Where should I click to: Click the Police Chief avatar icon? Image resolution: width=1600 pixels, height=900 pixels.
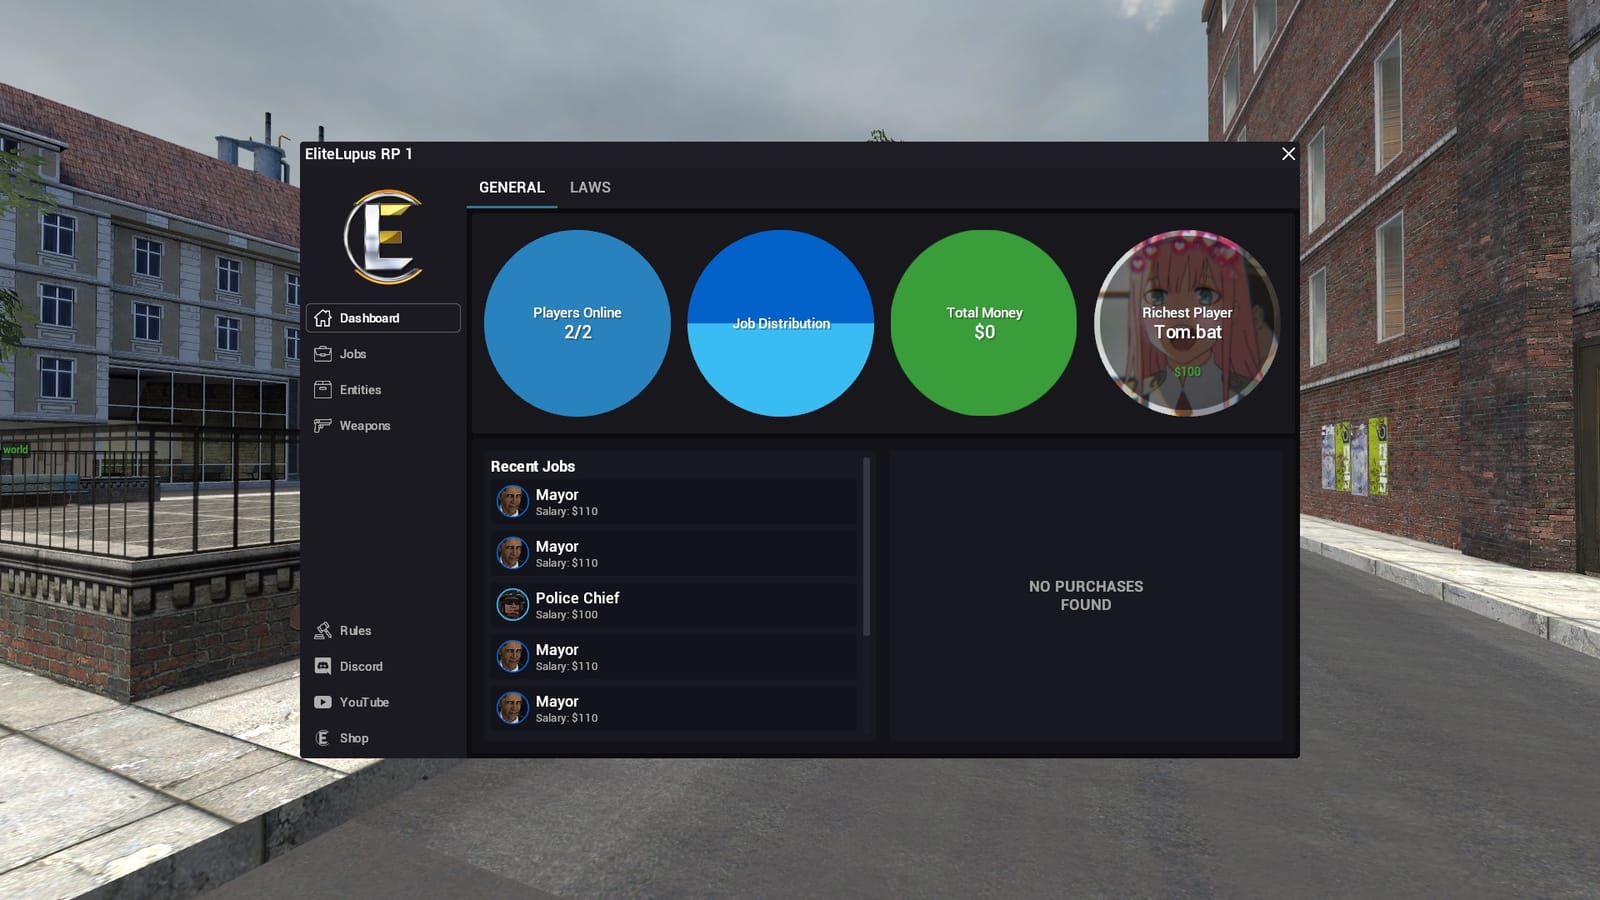512,604
